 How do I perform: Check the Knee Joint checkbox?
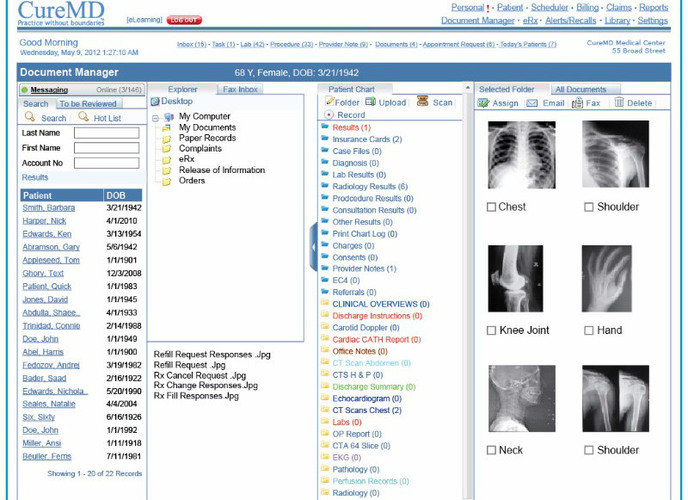click(x=491, y=330)
